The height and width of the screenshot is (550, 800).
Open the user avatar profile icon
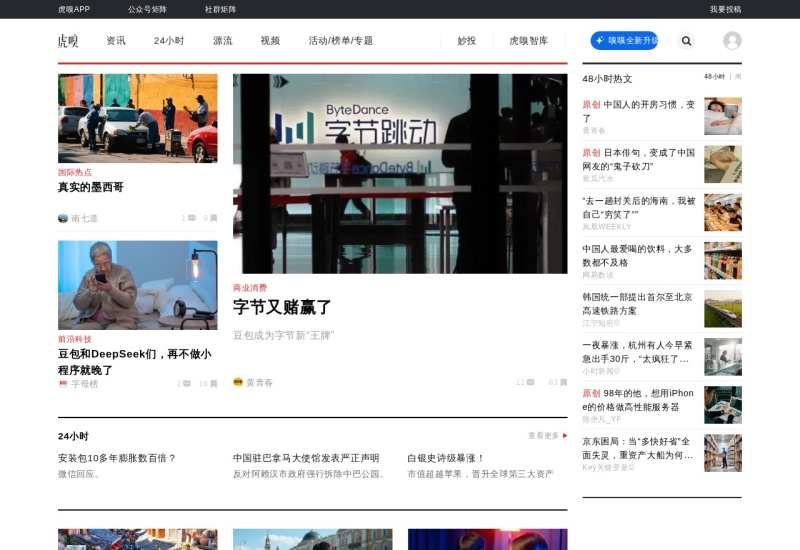point(732,41)
